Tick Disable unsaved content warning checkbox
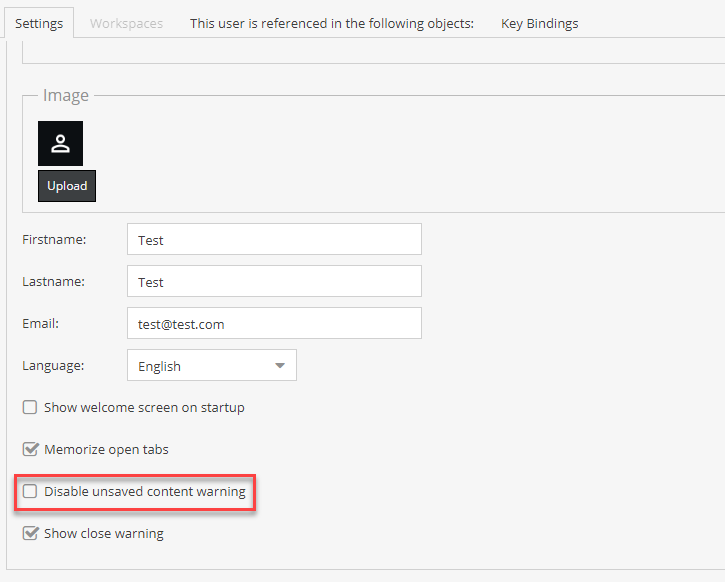 [x=30, y=491]
